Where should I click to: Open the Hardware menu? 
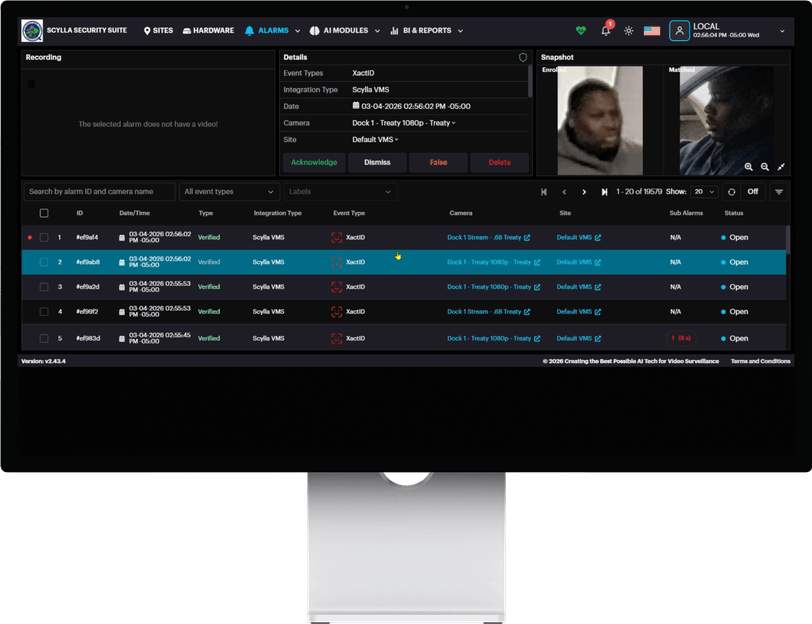[x=208, y=31]
